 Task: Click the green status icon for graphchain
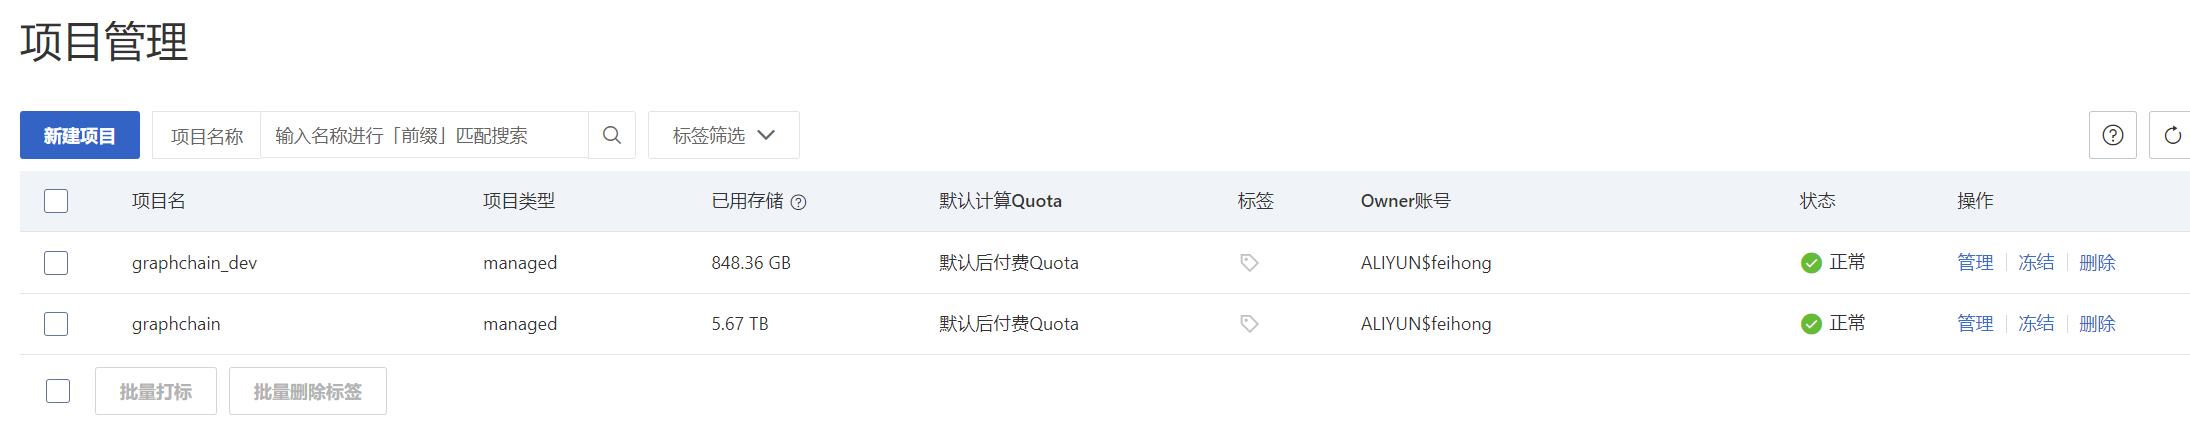[x=1810, y=324]
